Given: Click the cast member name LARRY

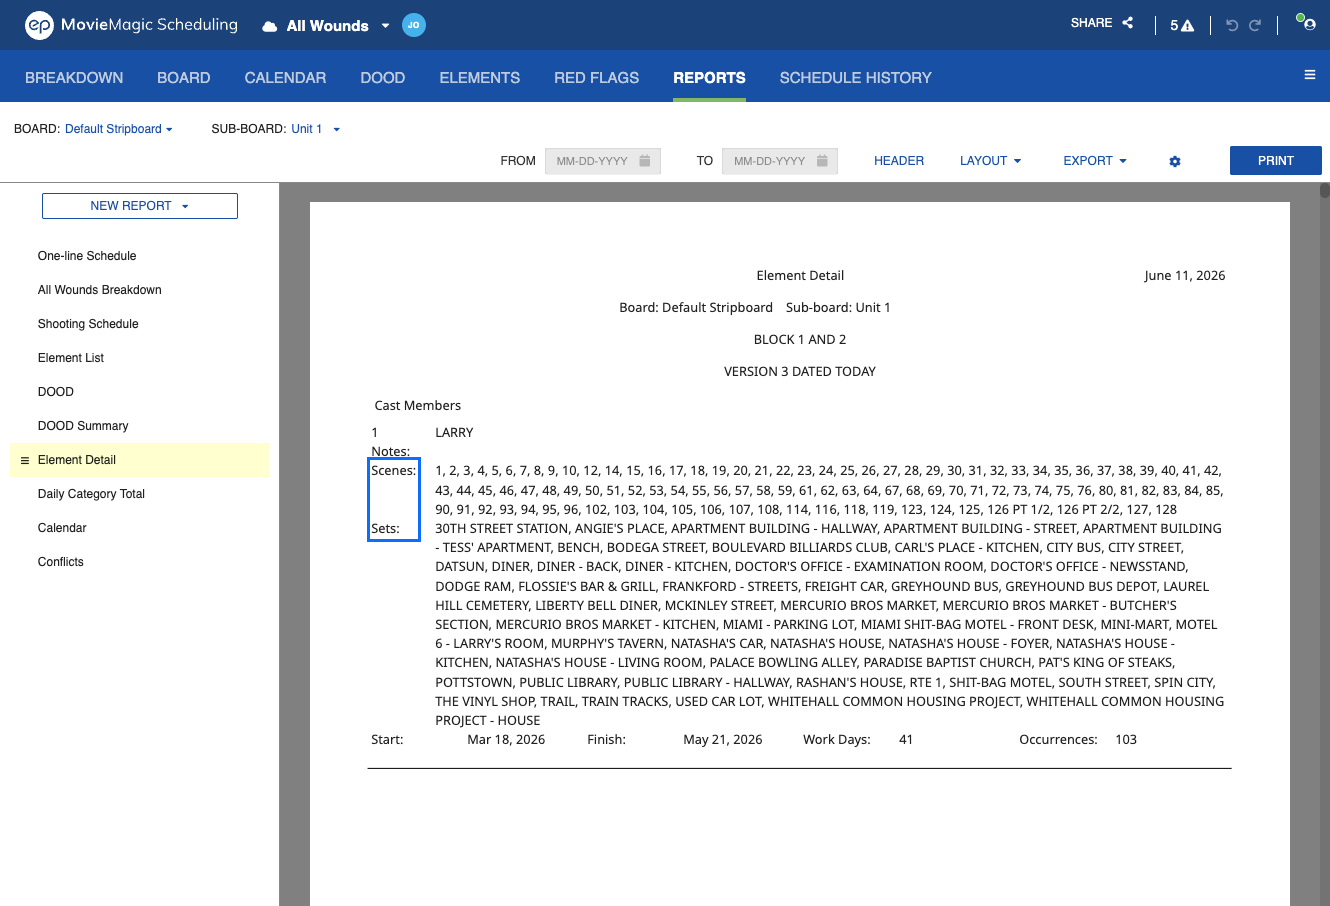Looking at the screenshot, I should pyautogui.click(x=454, y=433).
